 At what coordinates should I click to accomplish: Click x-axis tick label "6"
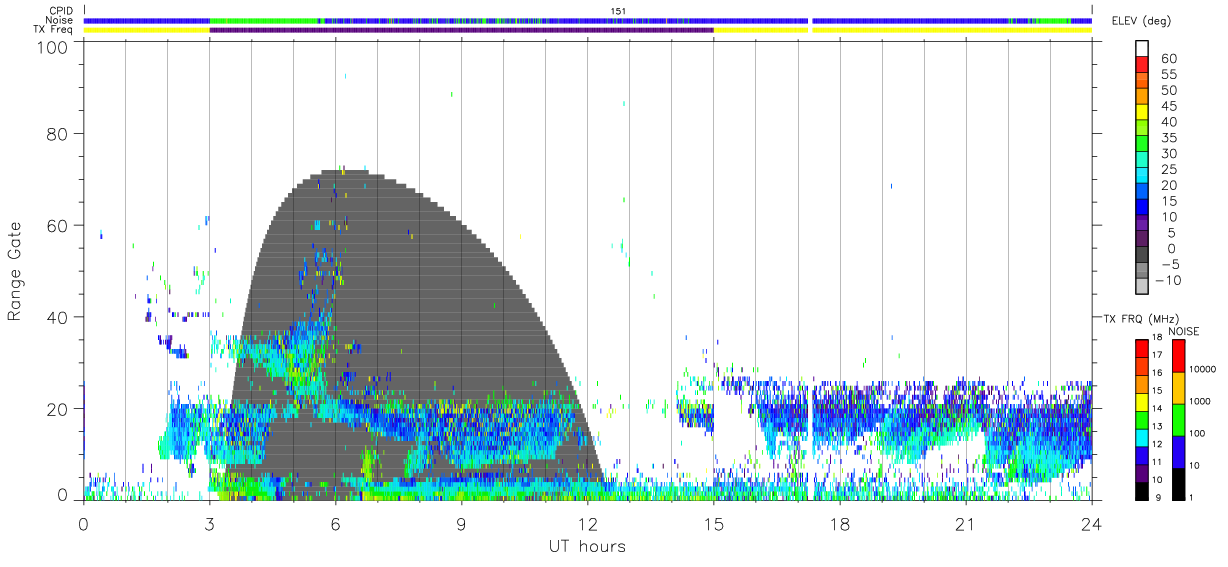tap(335, 523)
